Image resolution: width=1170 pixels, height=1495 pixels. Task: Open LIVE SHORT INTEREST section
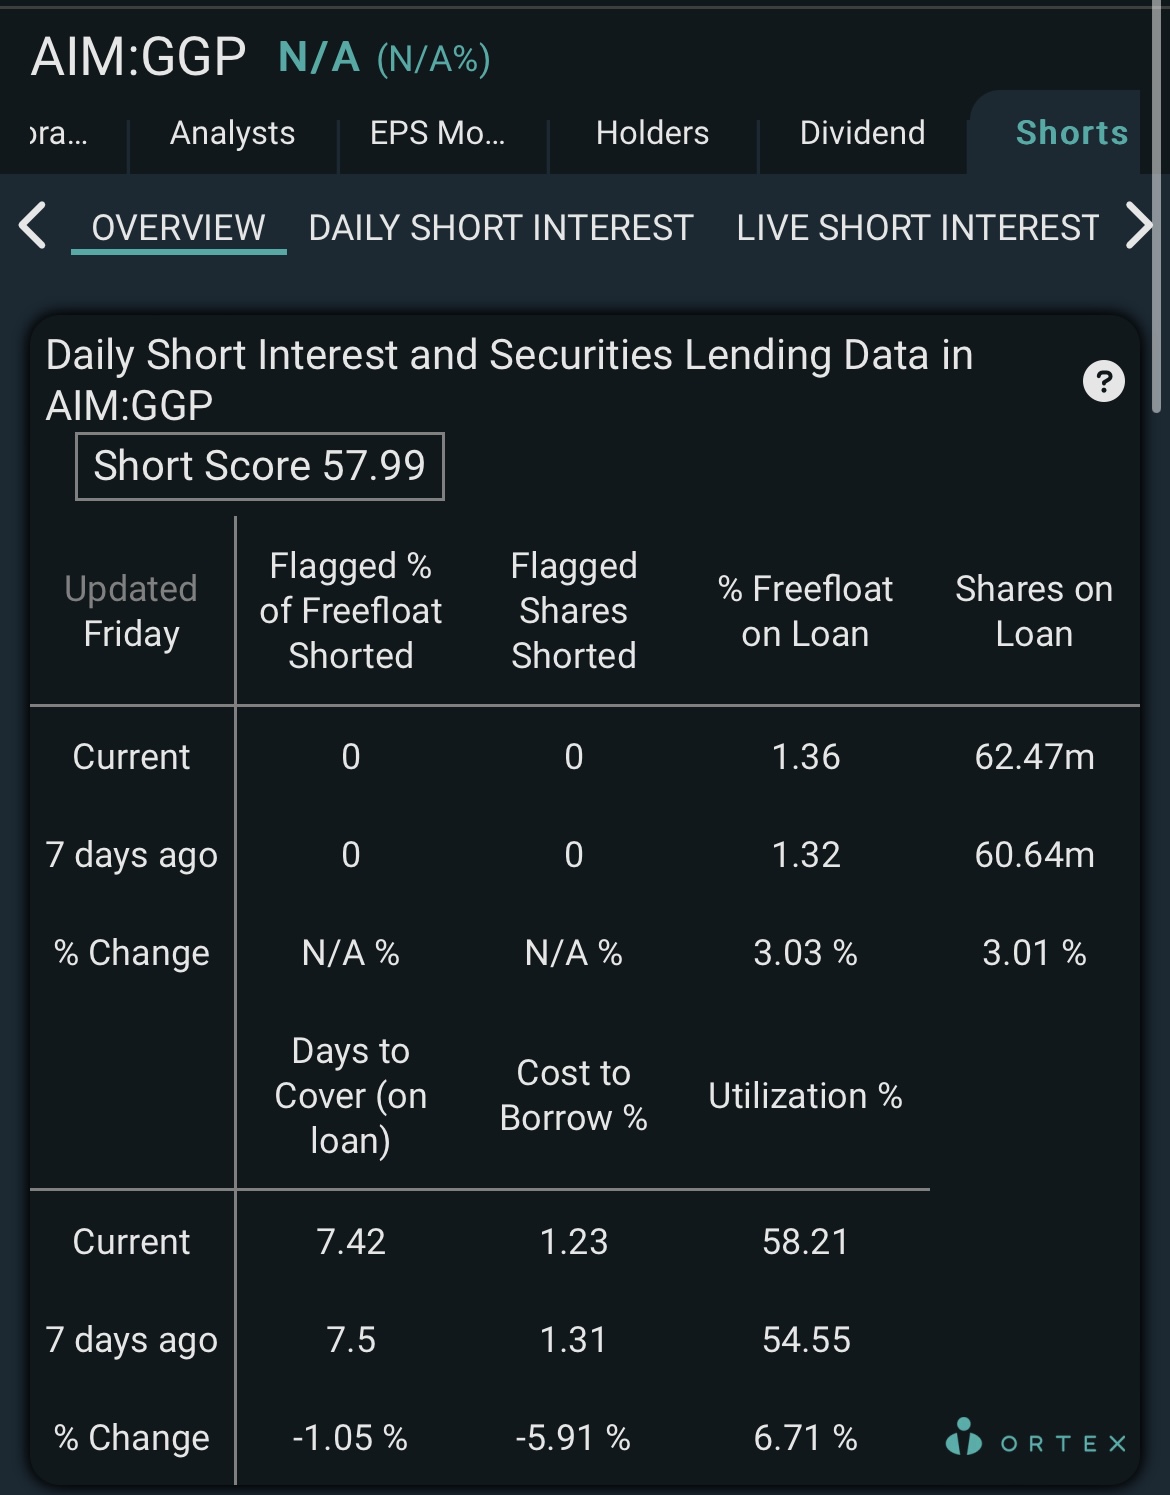918,228
